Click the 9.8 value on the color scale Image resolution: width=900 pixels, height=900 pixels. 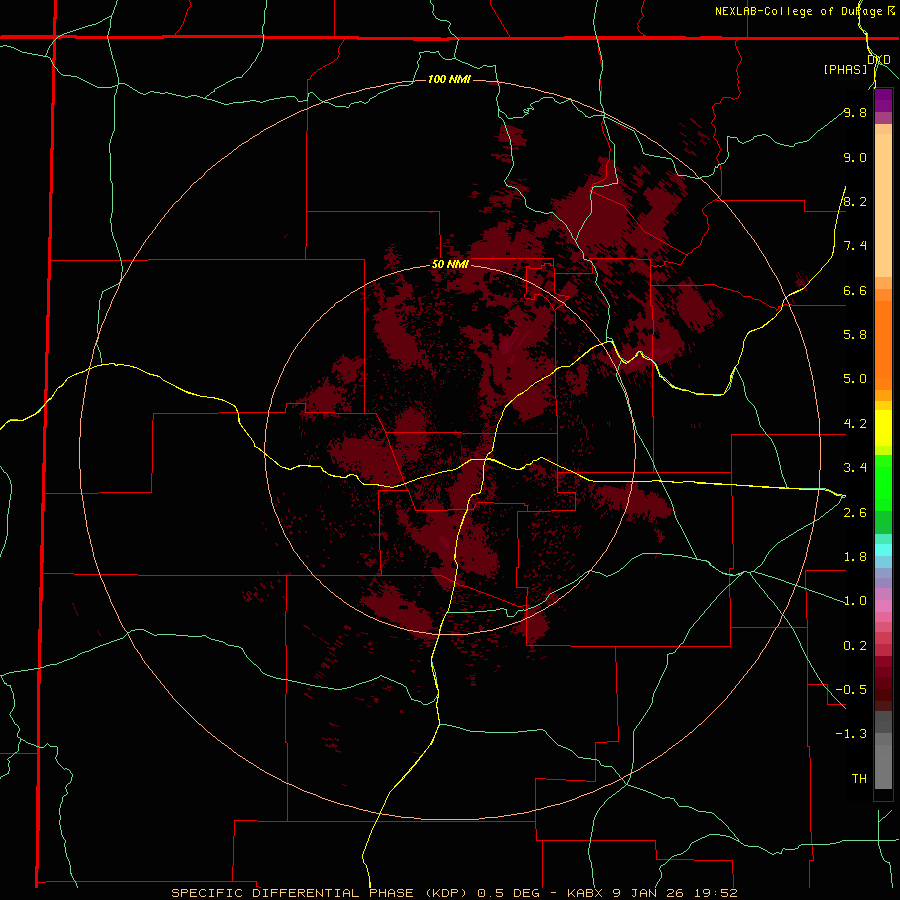[x=855, y=112]
